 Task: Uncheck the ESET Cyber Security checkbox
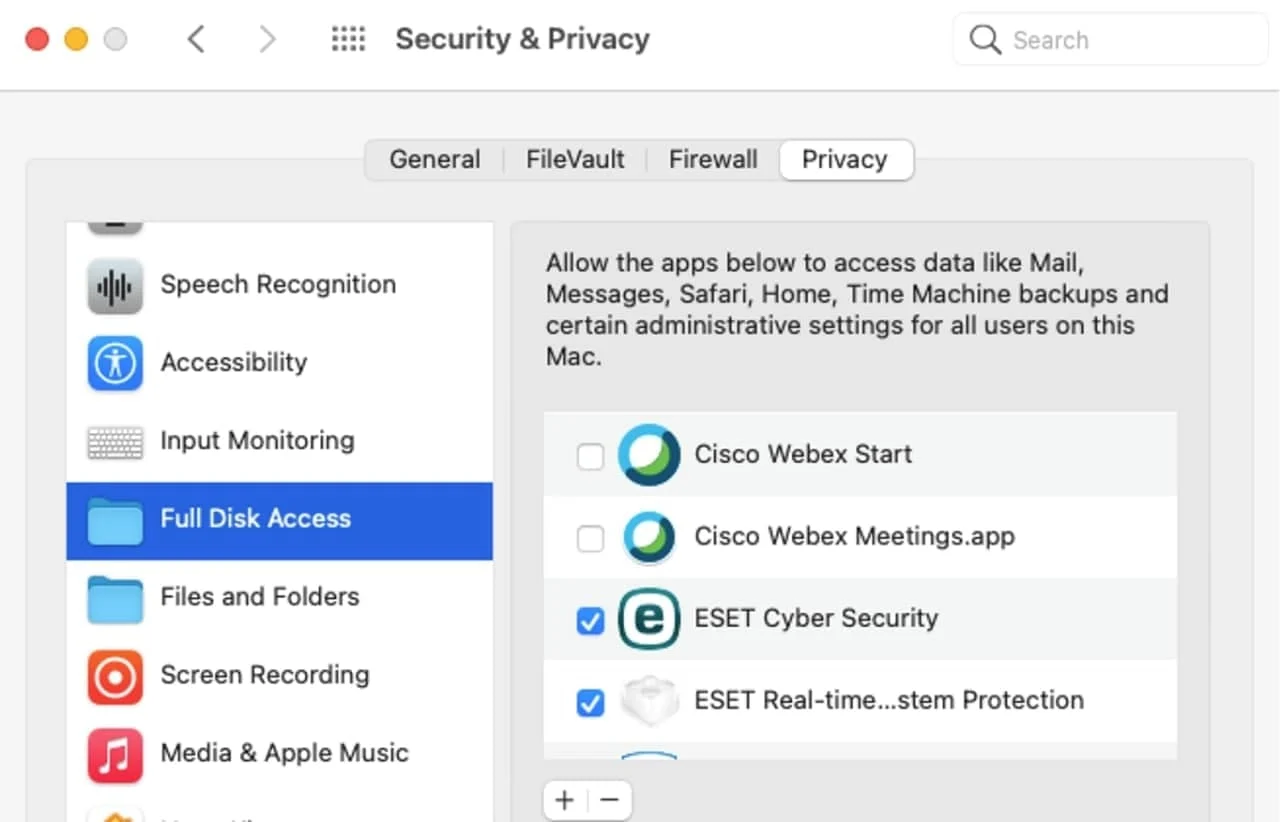click(591, 621)
